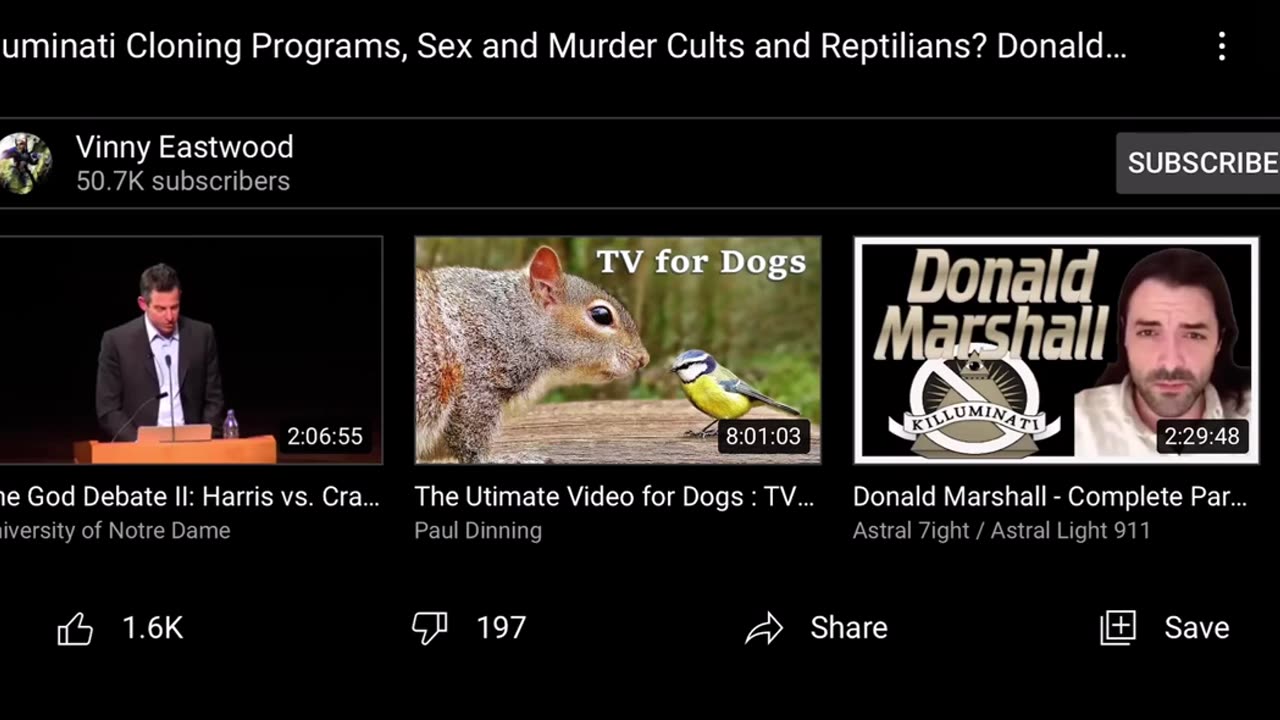Visit University of Notre Dame channel
Viewport: 1280px width, 720px height.
pos(115,531)
